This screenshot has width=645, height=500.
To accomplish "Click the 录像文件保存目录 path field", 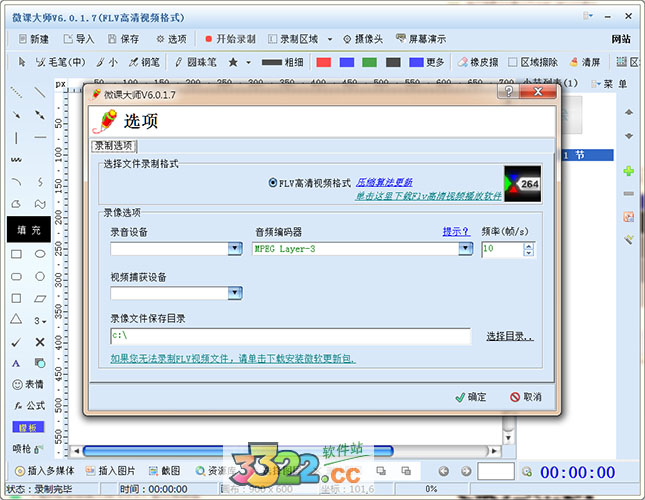I will [290, 336].
